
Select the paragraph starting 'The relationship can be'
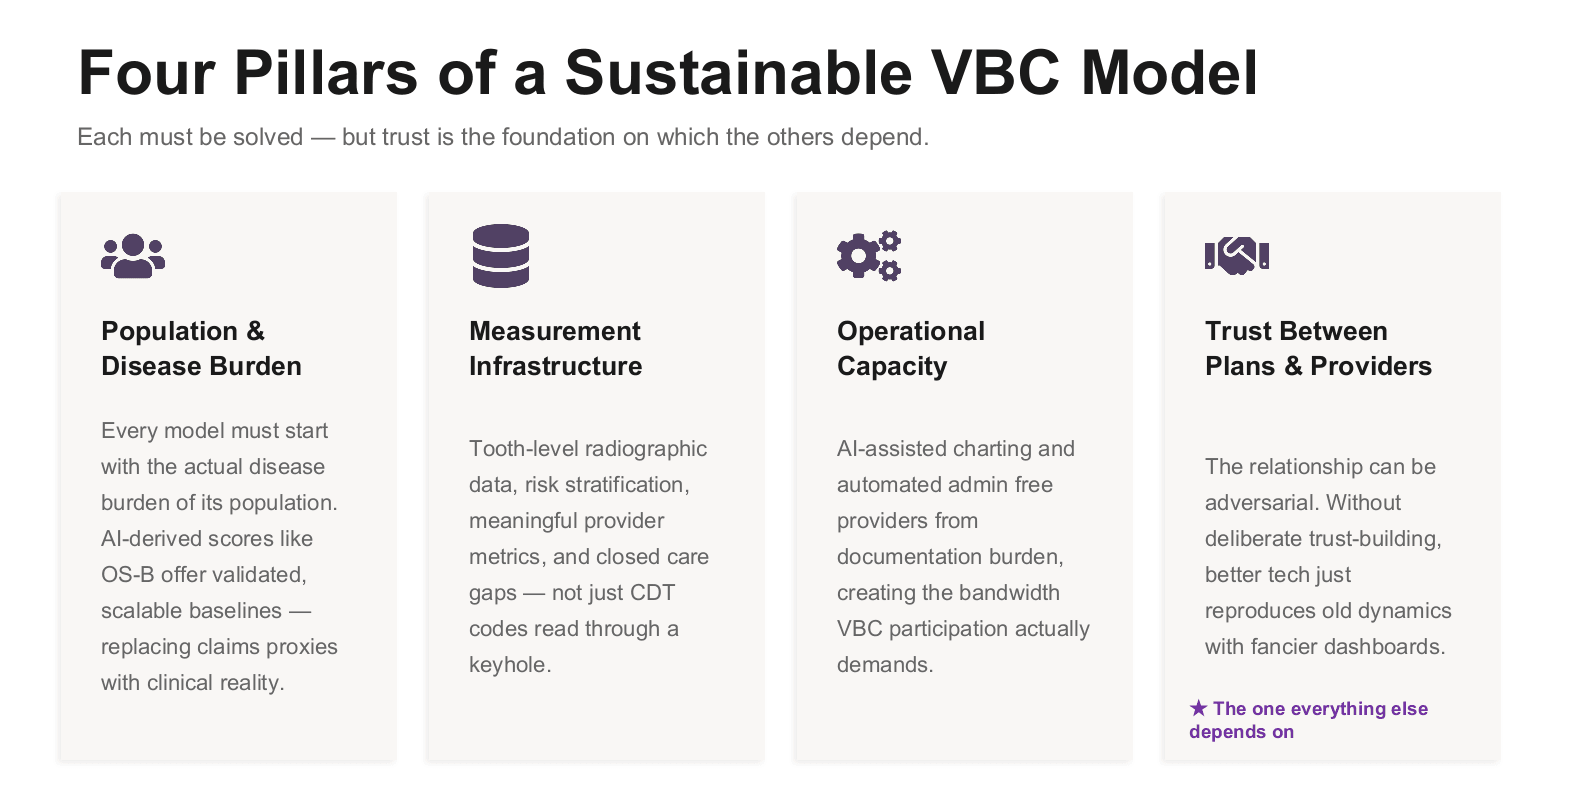coord(1327,556)
